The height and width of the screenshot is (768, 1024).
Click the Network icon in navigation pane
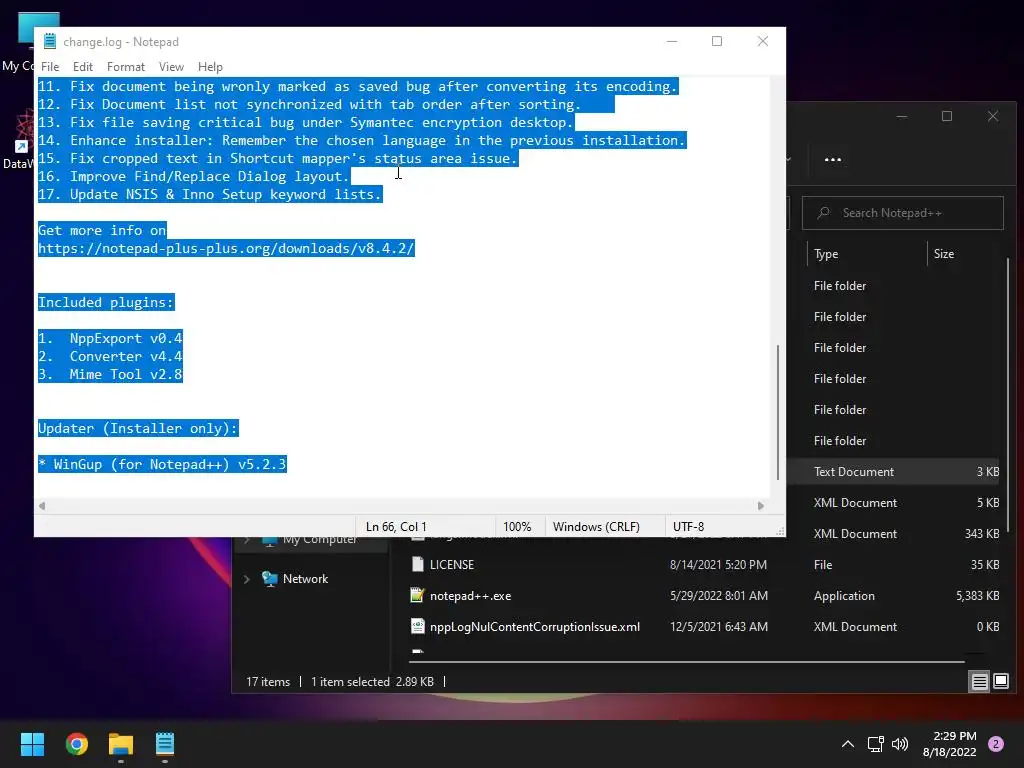coord(269,579)
